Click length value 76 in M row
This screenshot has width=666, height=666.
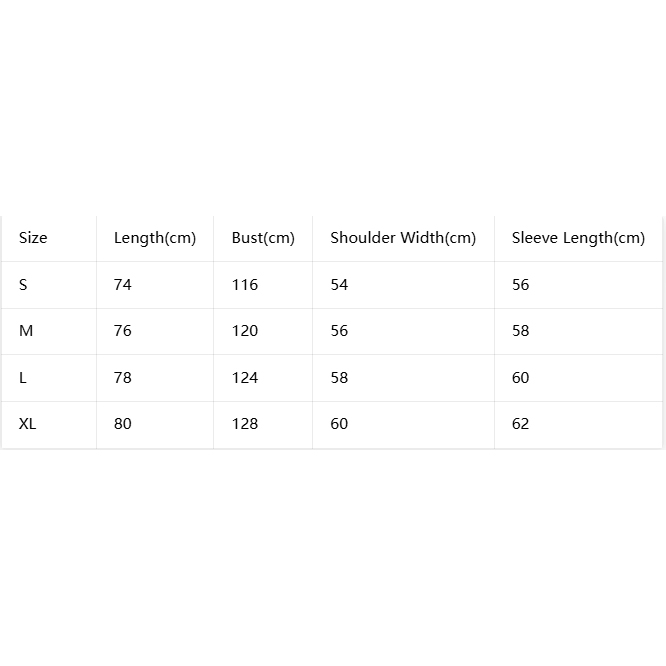pyautogui.click(x=123, y=331)
